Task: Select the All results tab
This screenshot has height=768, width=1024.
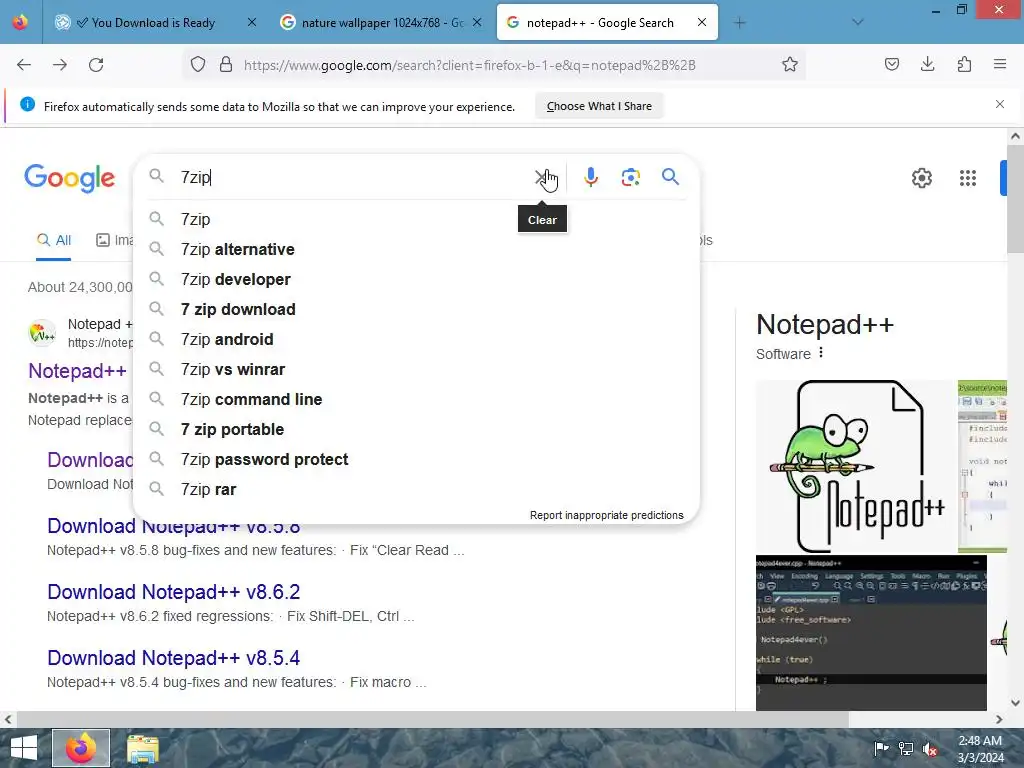Action: point(54,240)
